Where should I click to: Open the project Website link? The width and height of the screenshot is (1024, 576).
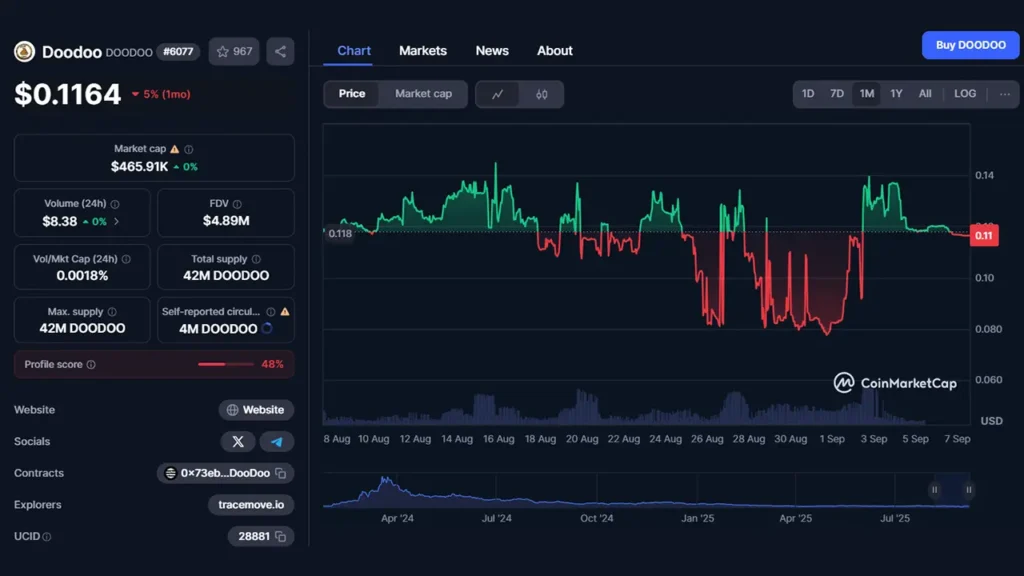256,410
